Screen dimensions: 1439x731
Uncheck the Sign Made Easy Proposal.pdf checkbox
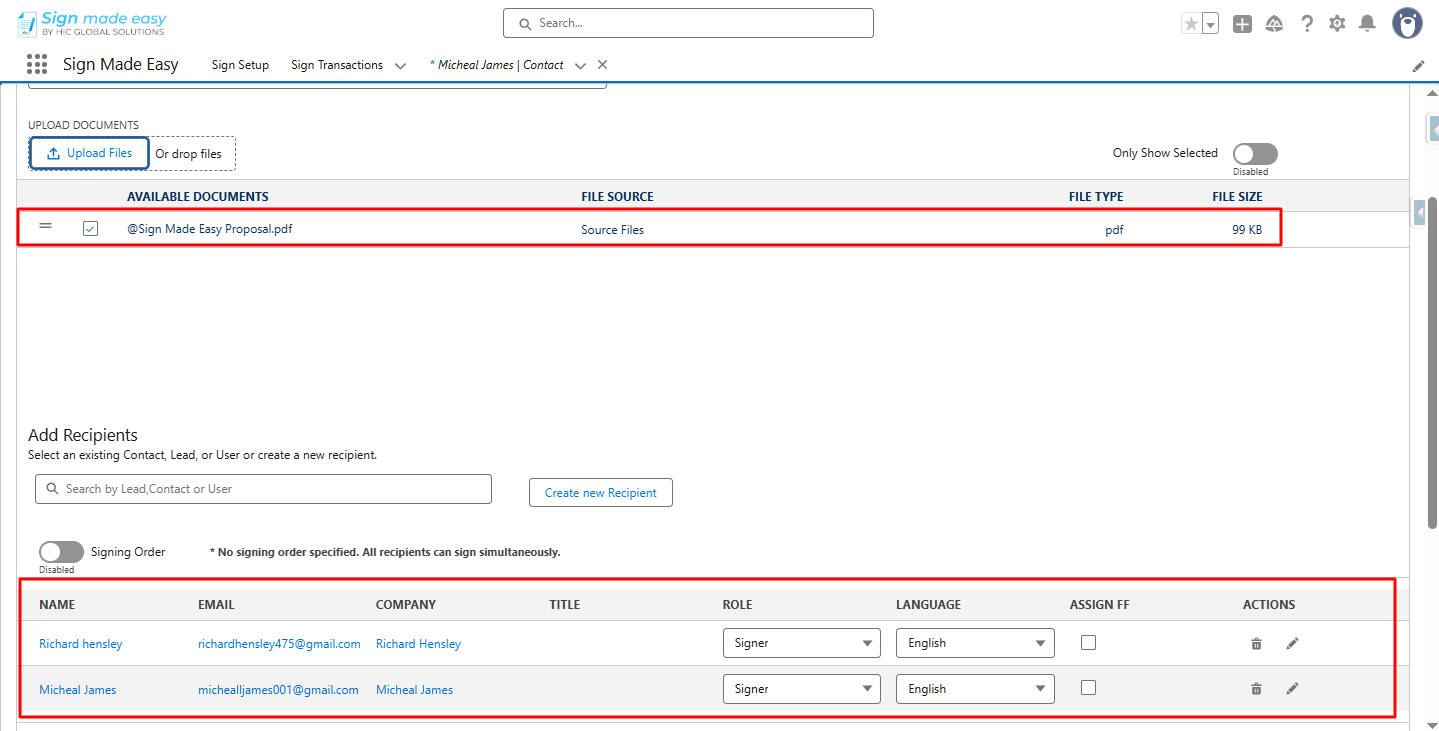point(91,229)
